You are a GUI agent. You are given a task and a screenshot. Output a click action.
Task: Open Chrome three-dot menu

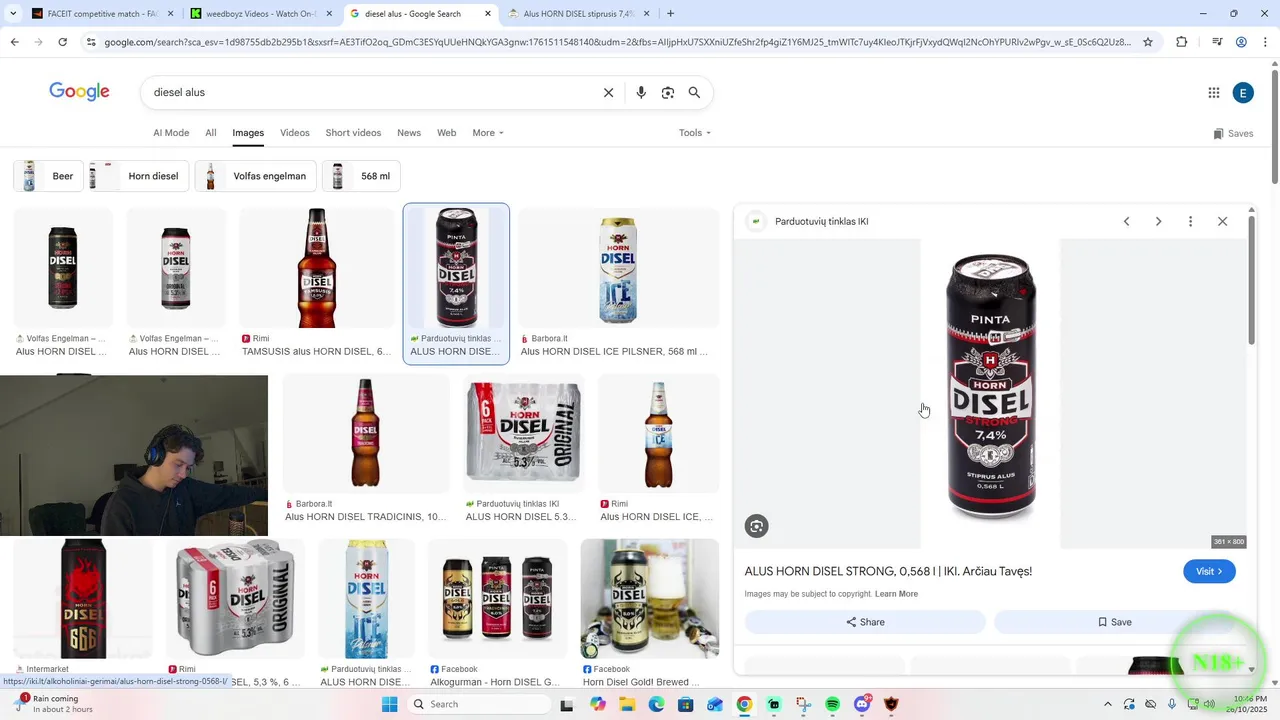click(x=1266, y=42)
